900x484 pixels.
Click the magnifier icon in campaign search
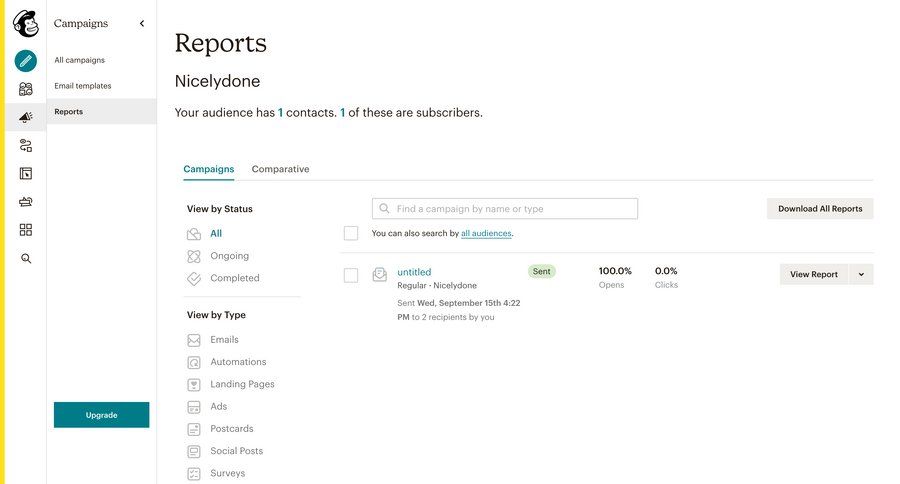(385, 208)
